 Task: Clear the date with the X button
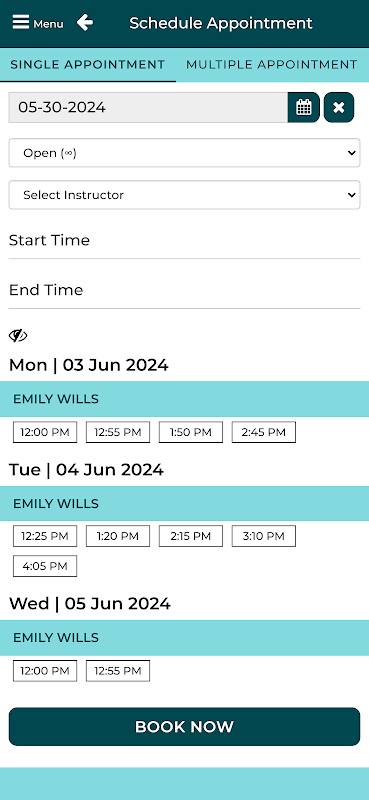(339, 107)
